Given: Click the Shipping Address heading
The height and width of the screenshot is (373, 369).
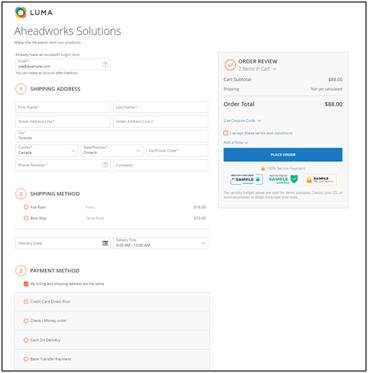Looking at the screenshot, I should point(55,89).
